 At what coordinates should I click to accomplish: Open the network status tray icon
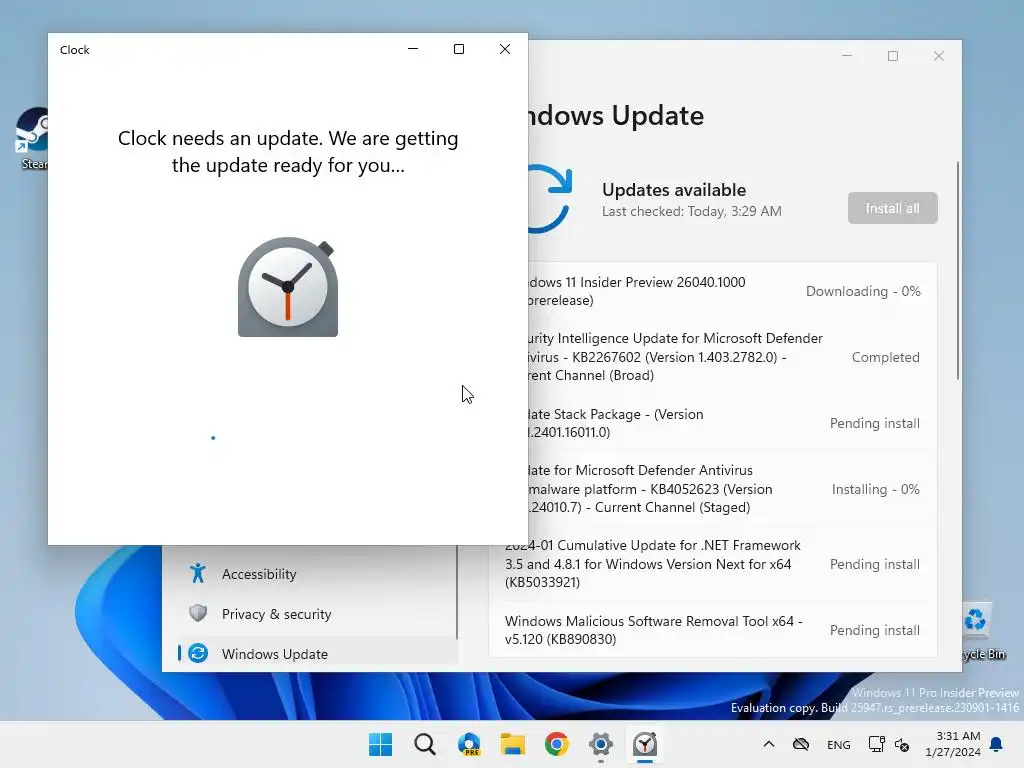coord(876,744)
